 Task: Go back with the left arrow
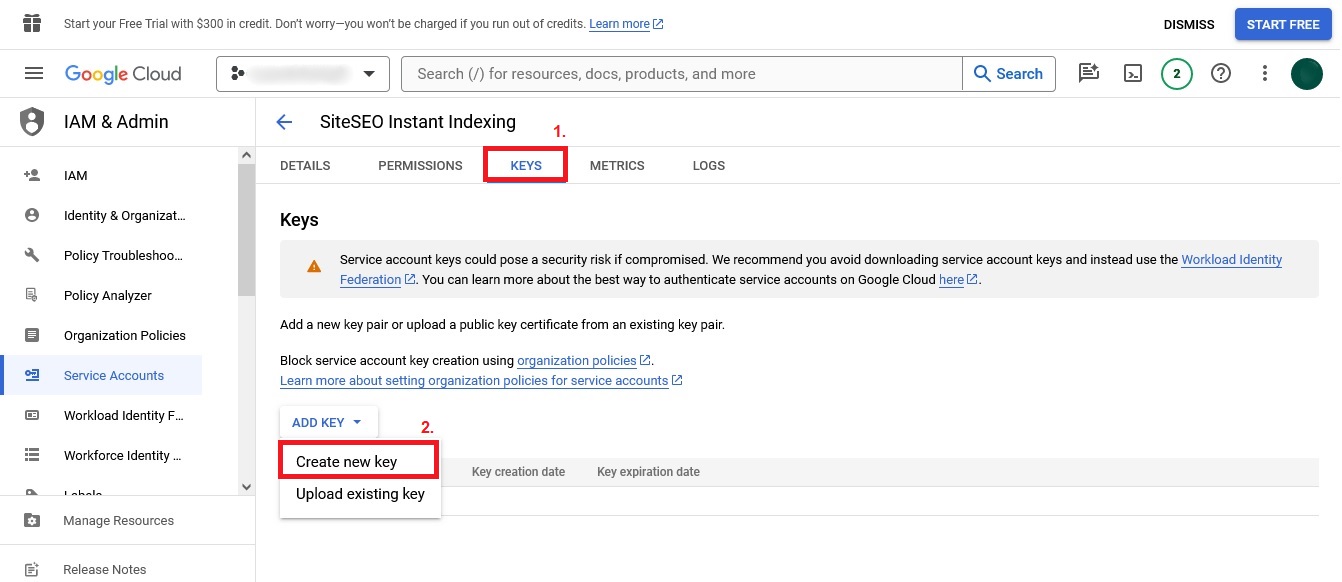[x=284, y=122]
